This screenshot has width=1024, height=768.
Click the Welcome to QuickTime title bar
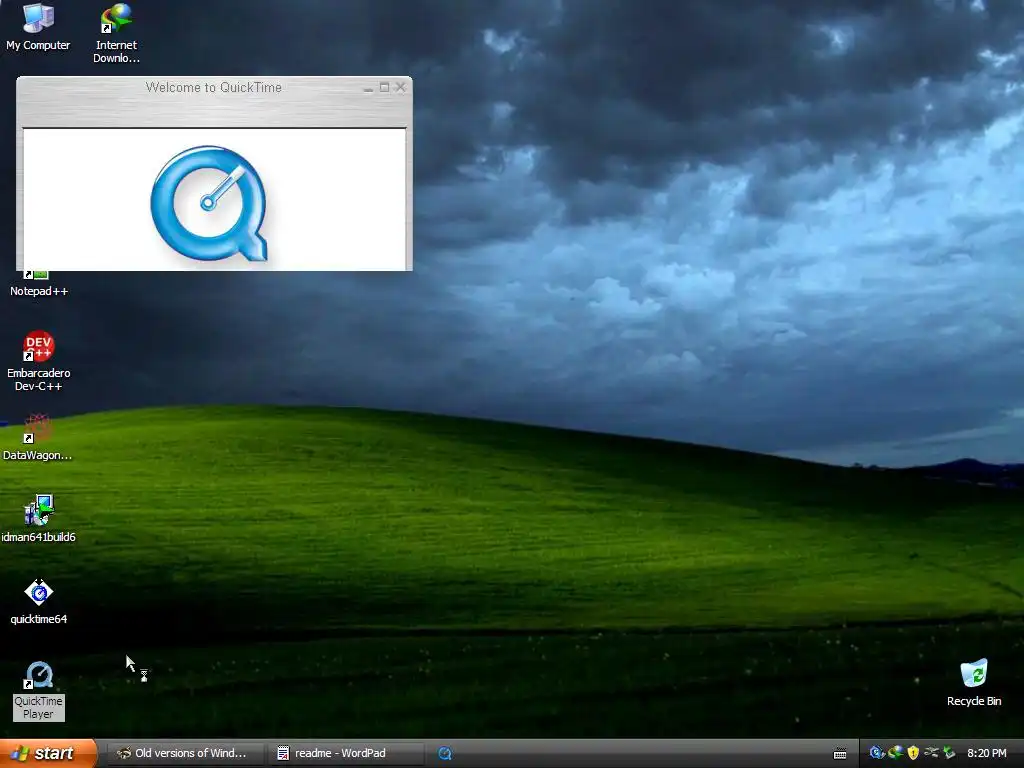tap(214, 88)
